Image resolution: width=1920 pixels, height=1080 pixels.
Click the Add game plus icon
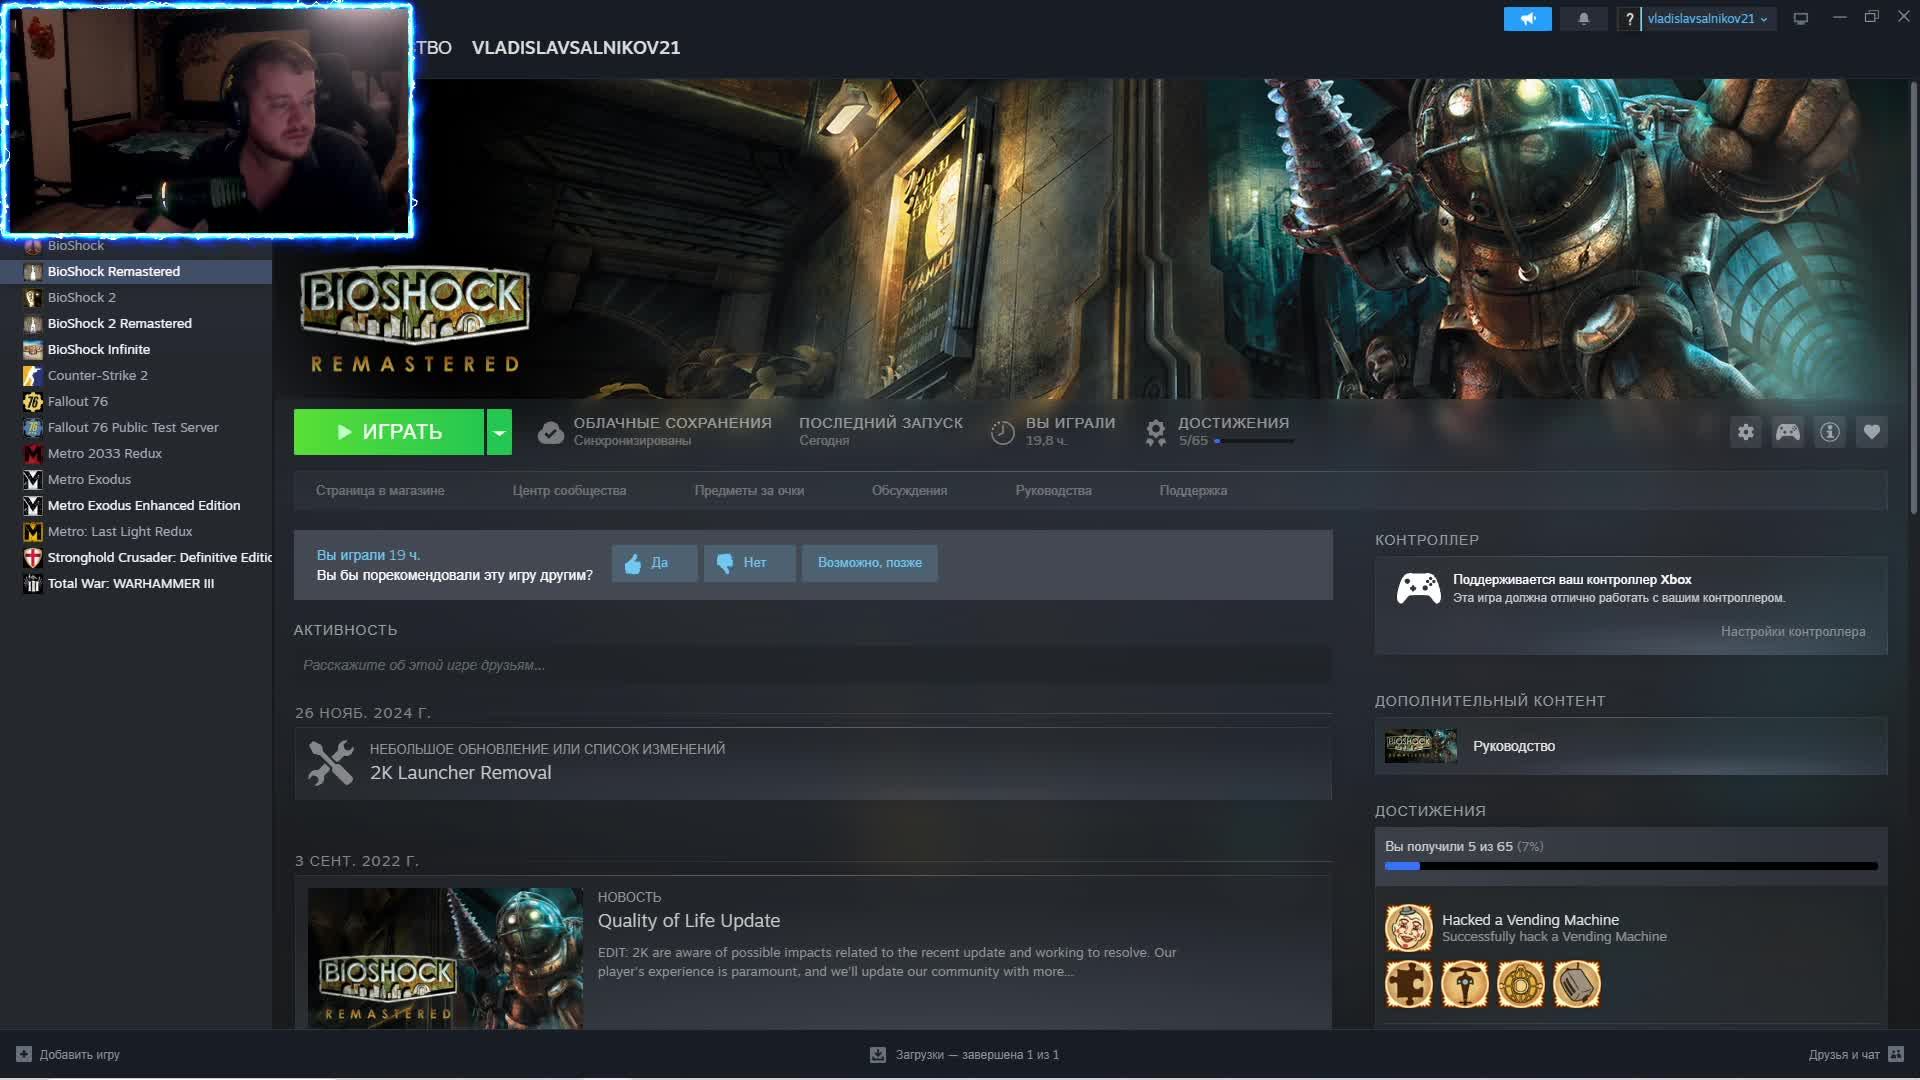tap(24, 1054)
